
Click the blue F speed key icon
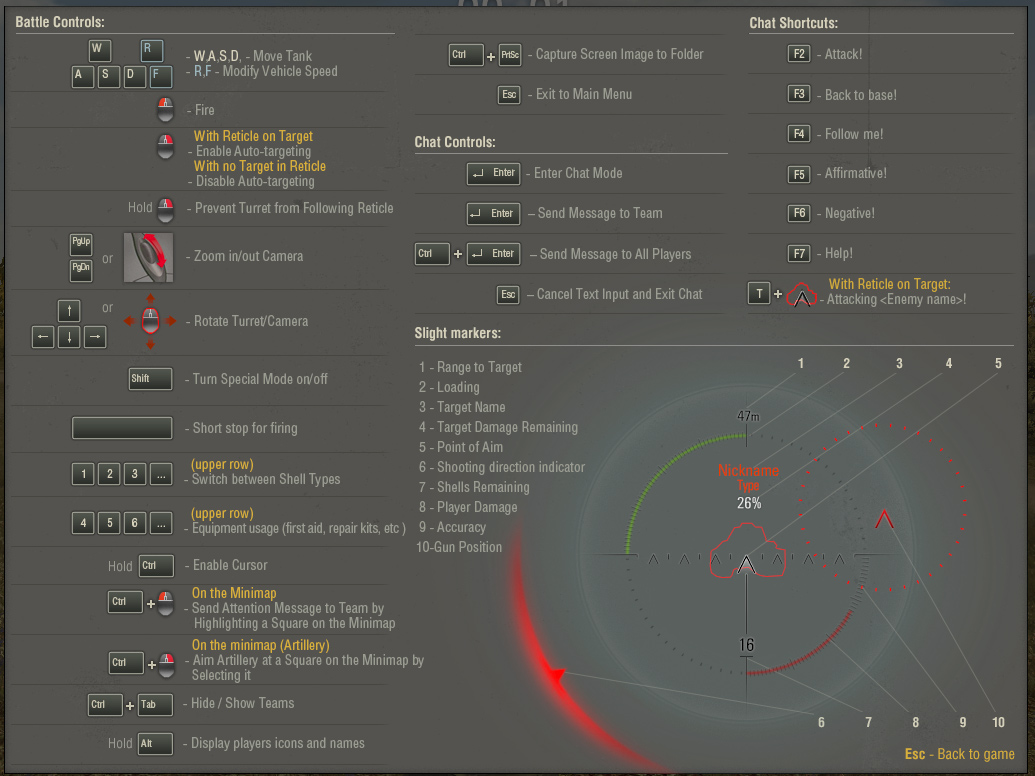pos(160,77)
